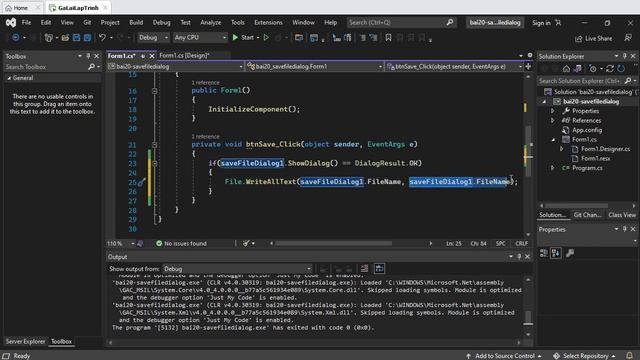640x360 pixels.
Task: Toggle word wrap in Output panel
Action: (x=379, y=269)
